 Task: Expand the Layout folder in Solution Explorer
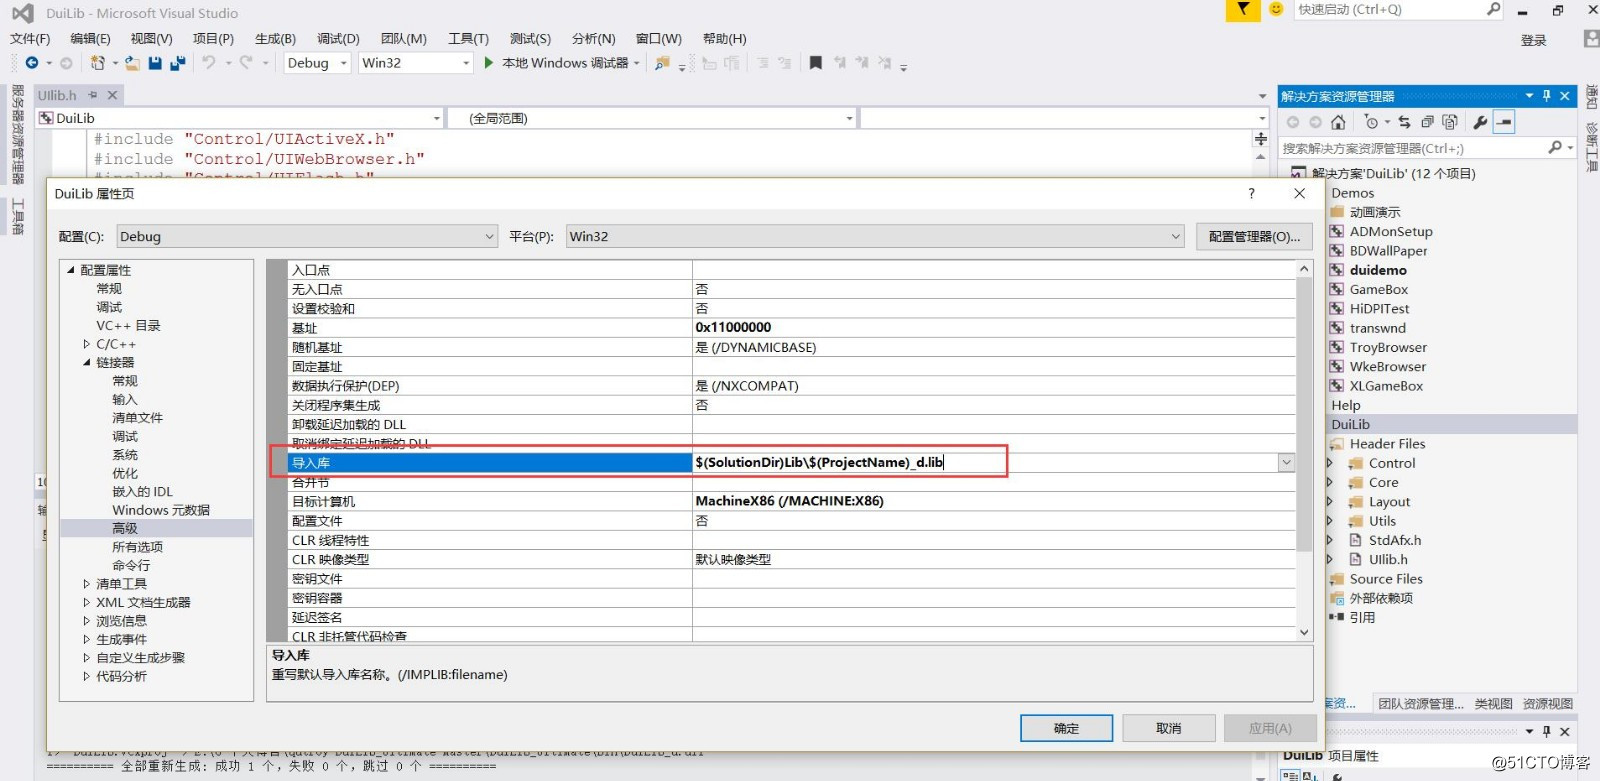coord(1329,502)
